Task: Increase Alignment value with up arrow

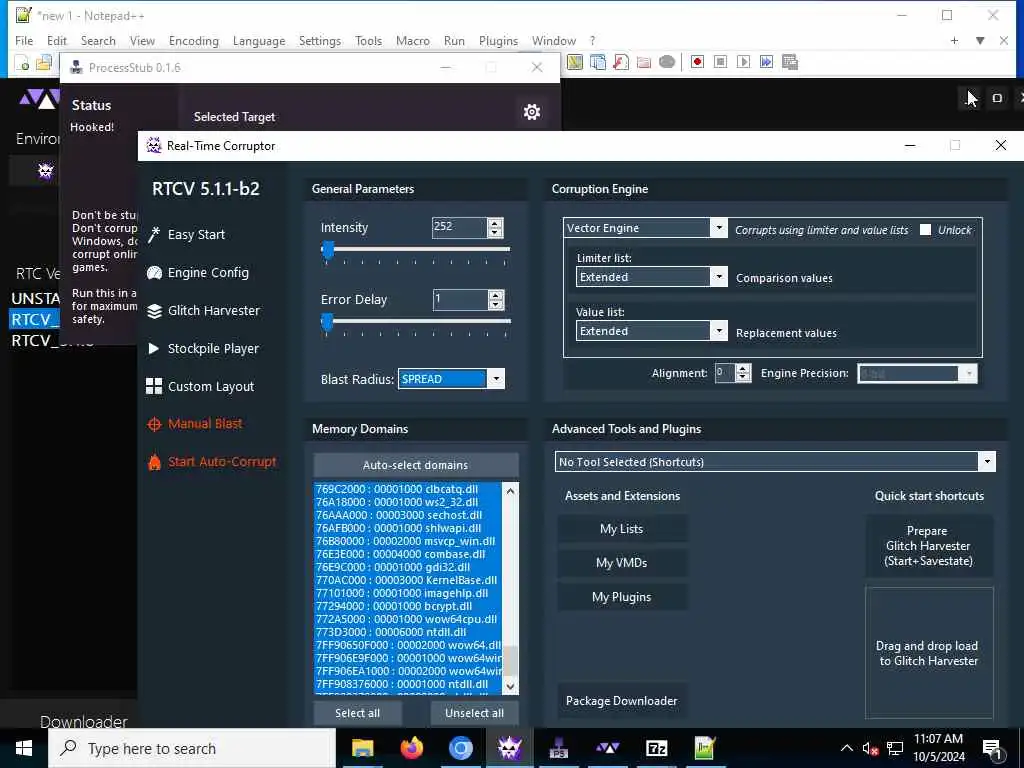Action: click(742, 368)
